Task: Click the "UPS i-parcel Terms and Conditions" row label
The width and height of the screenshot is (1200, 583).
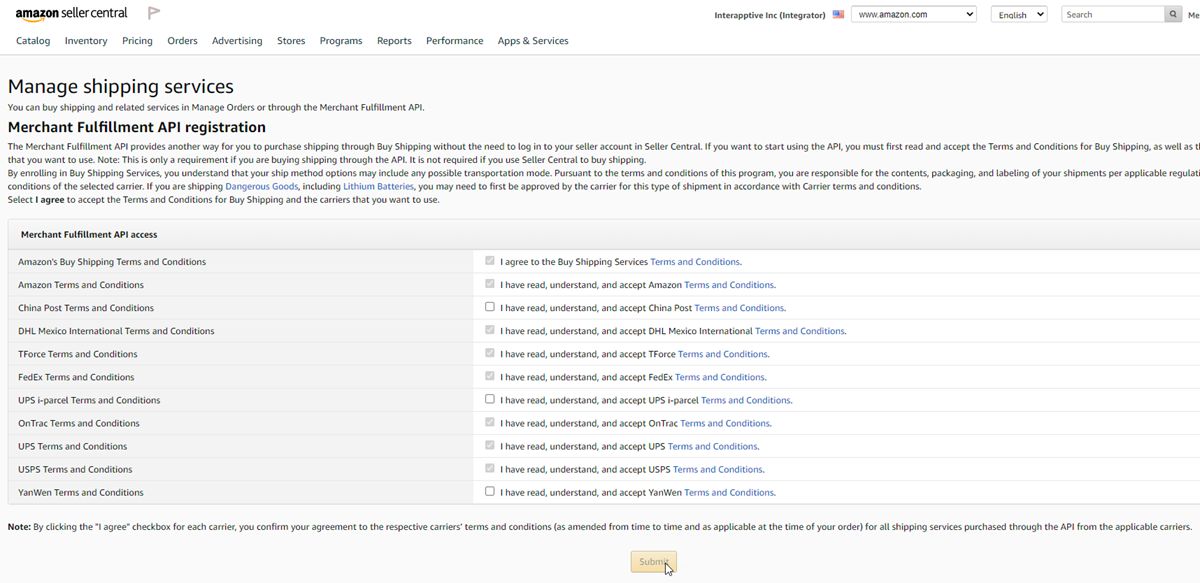Action: pyautogui.click(x=89, y=400)
